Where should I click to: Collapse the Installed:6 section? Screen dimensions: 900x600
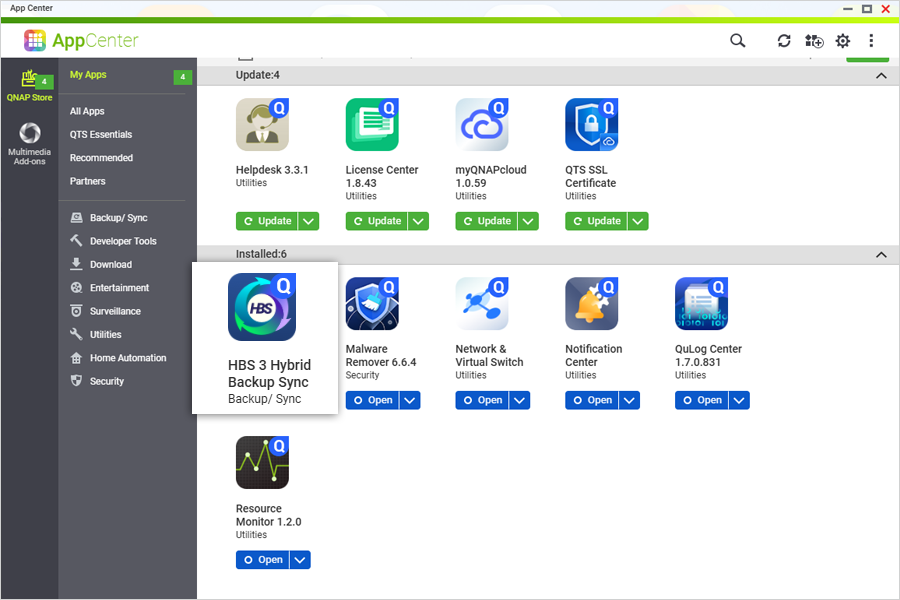click(881, 255)
